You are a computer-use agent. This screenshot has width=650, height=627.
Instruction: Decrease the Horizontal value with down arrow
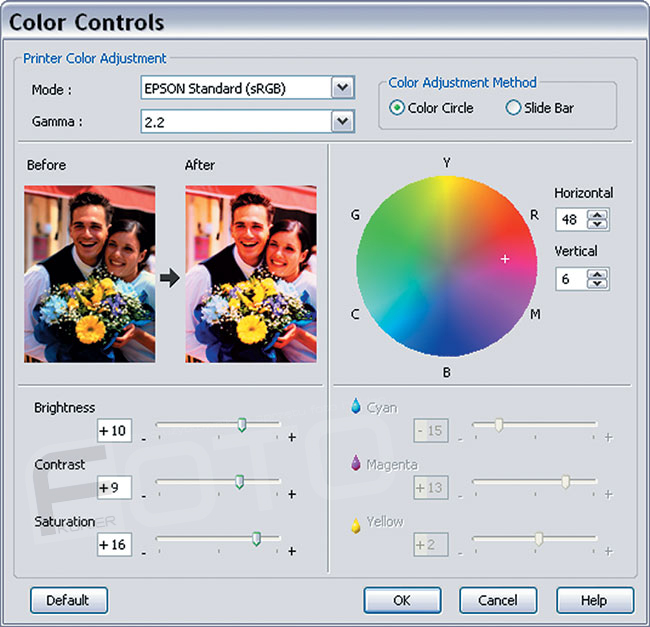[598, 225]
